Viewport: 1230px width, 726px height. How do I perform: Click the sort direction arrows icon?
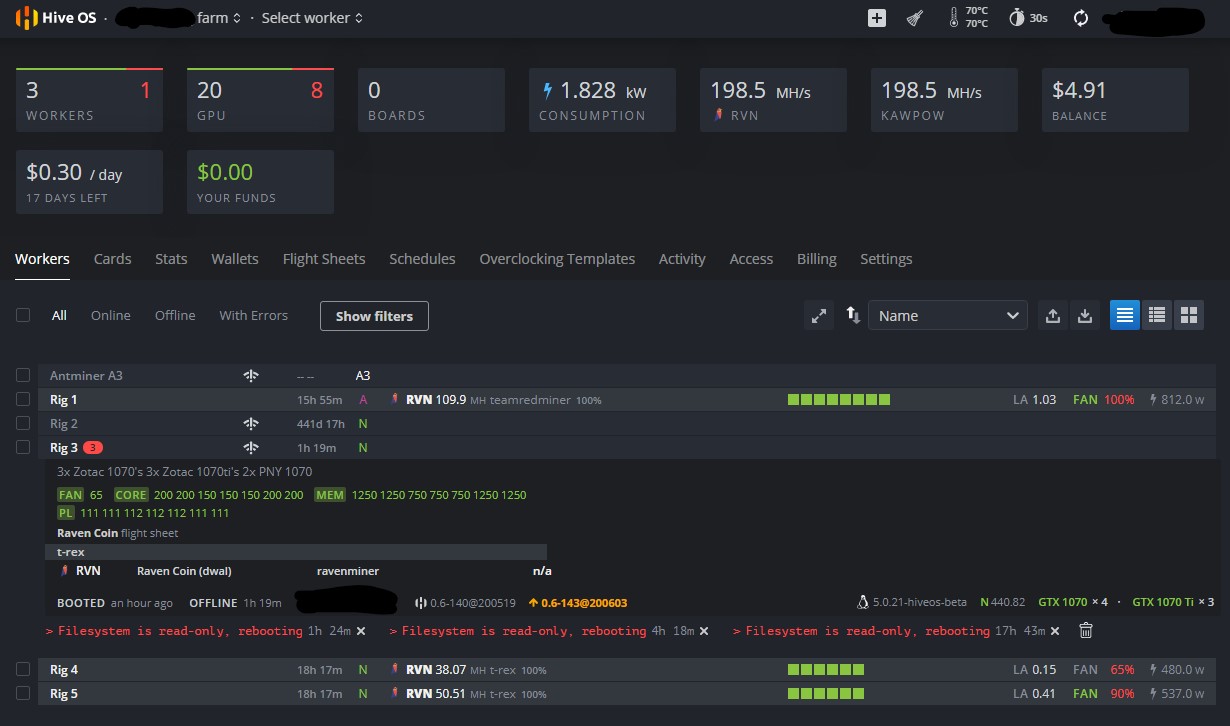point(852,315)
